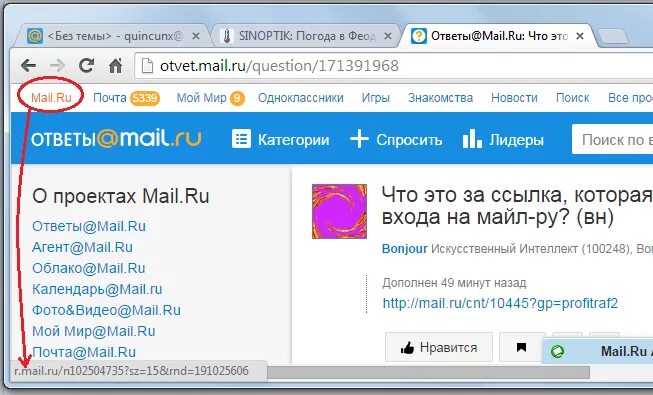Close the Без темы tab

tap(196, 36)
